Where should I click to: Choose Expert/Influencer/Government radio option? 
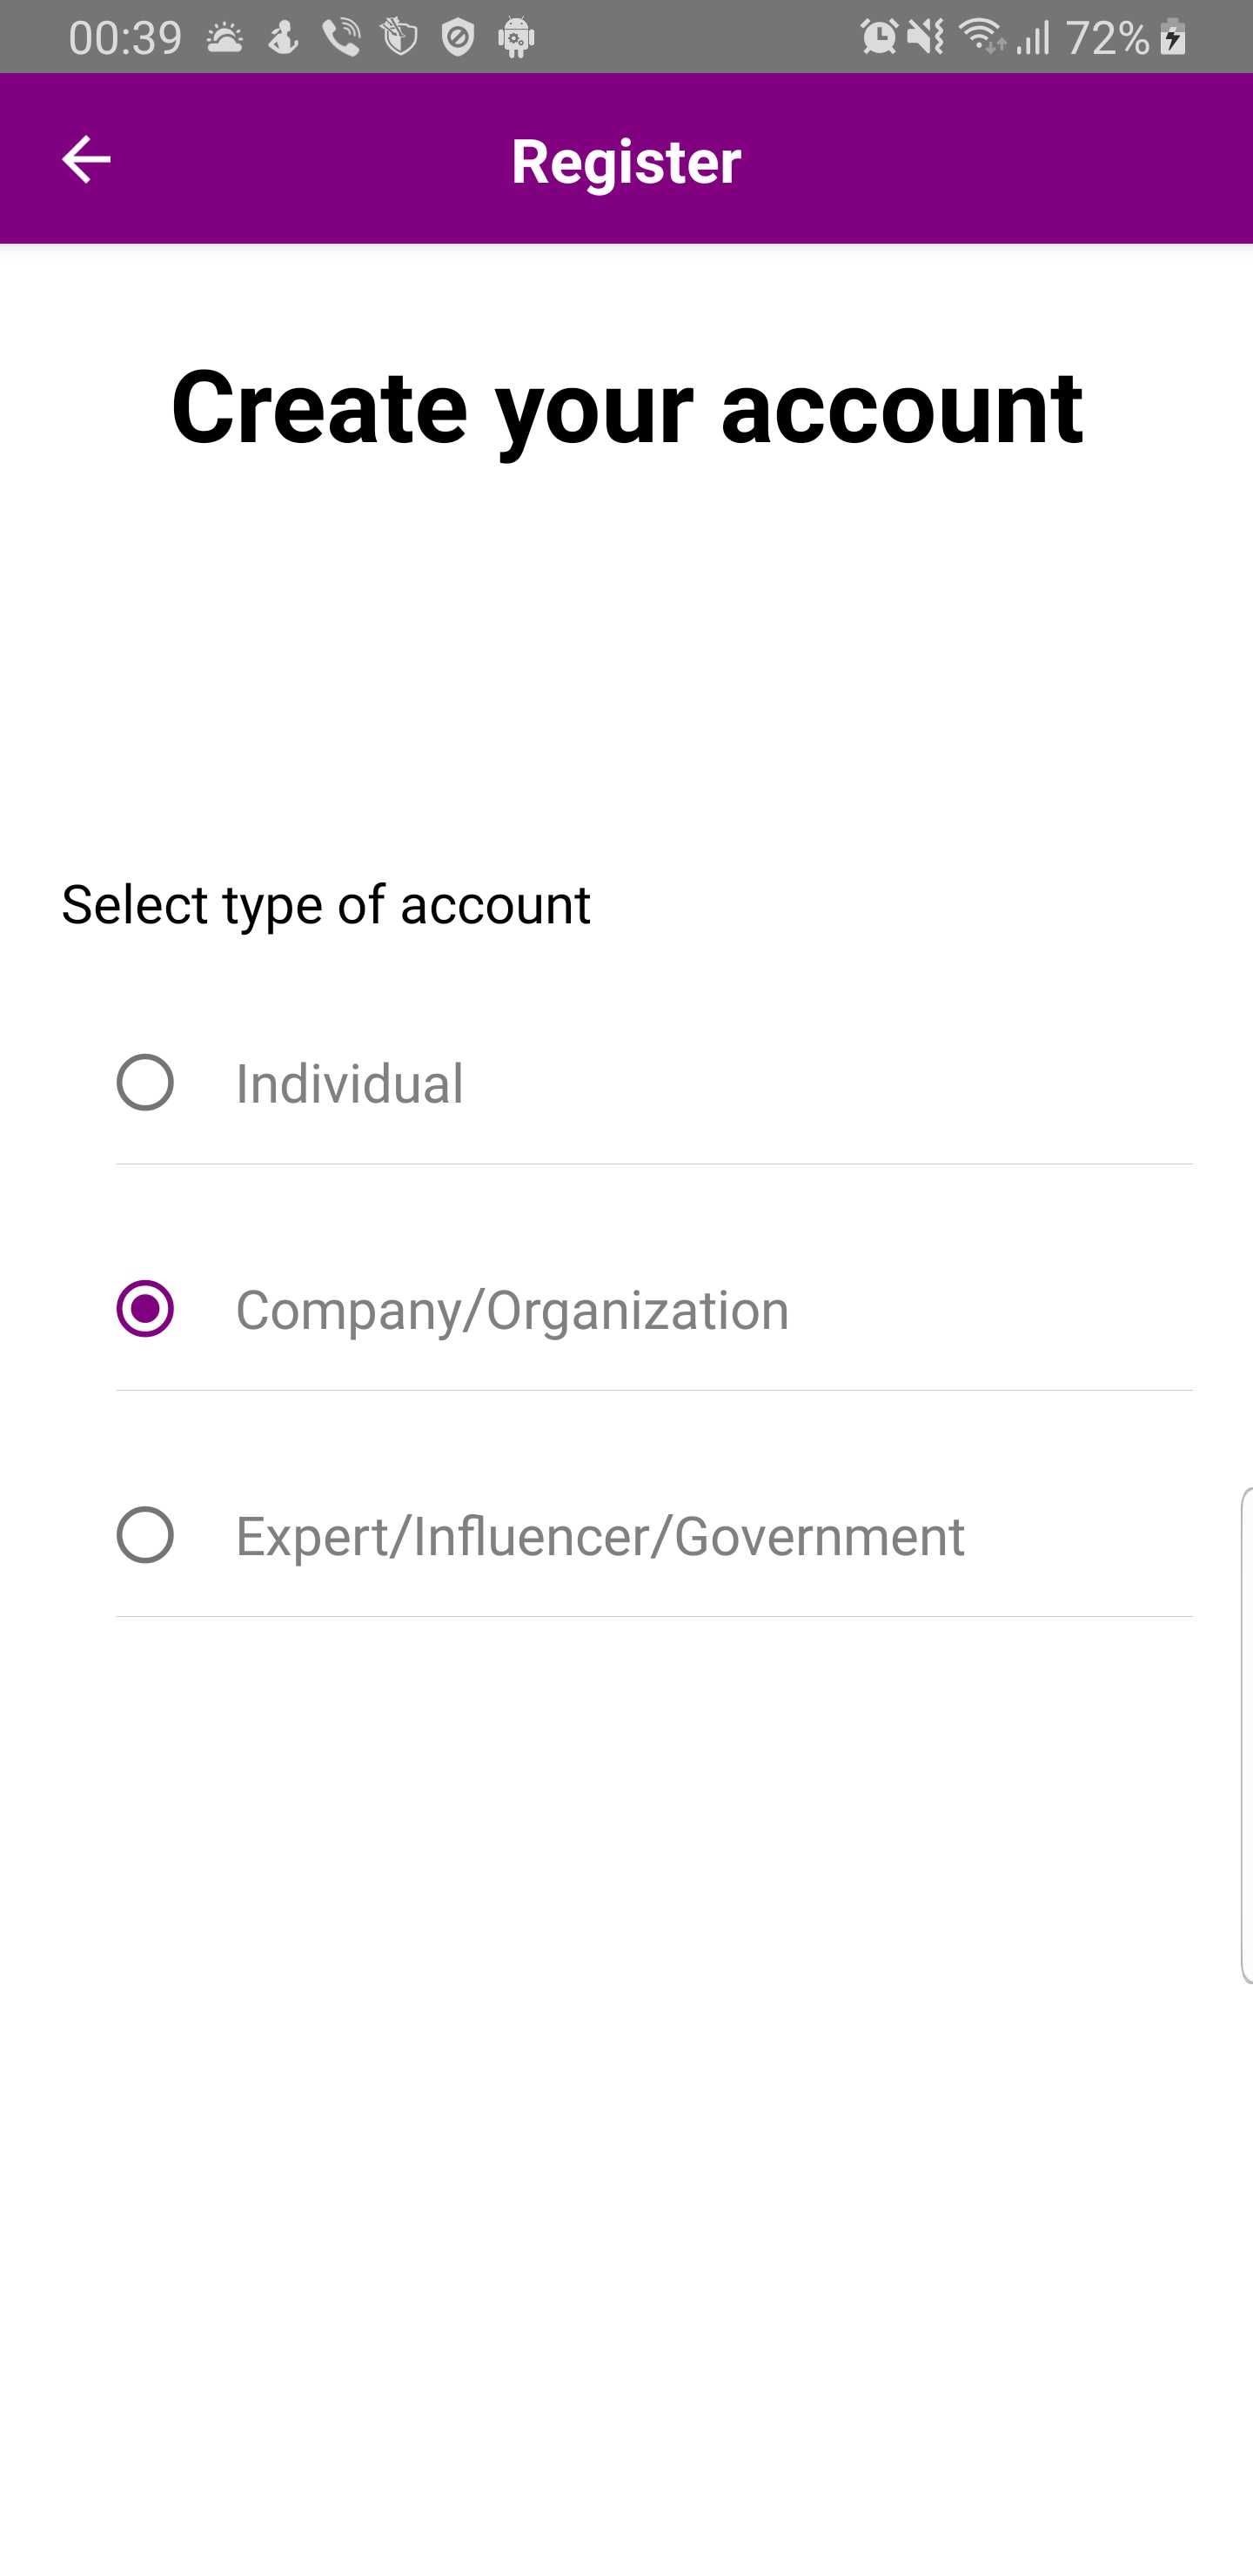tap(145, 1535)
